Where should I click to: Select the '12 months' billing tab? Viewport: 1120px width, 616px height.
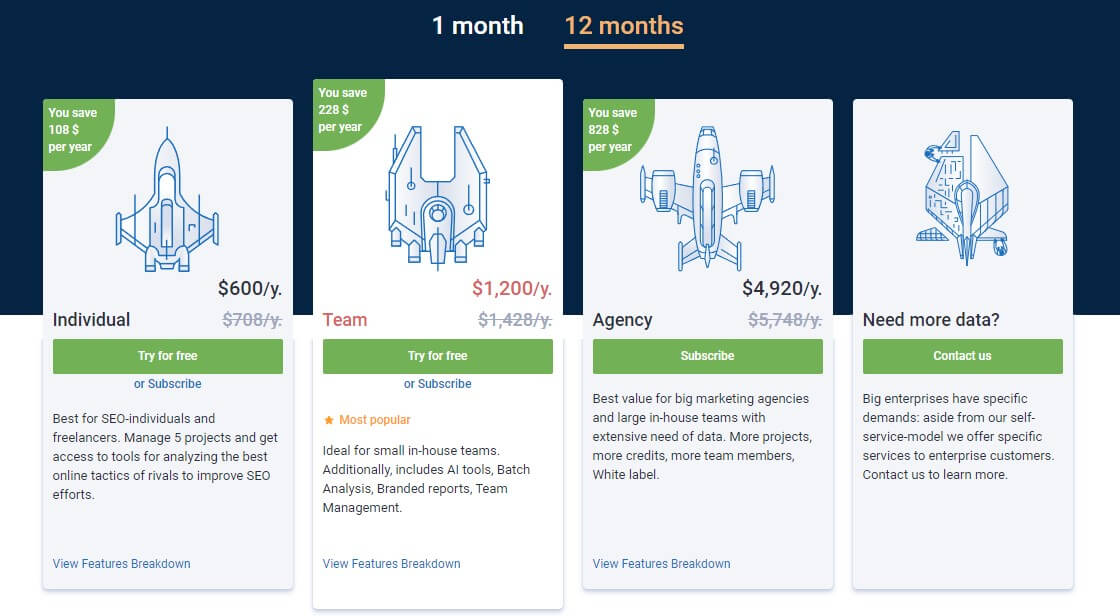coord(623,26)
